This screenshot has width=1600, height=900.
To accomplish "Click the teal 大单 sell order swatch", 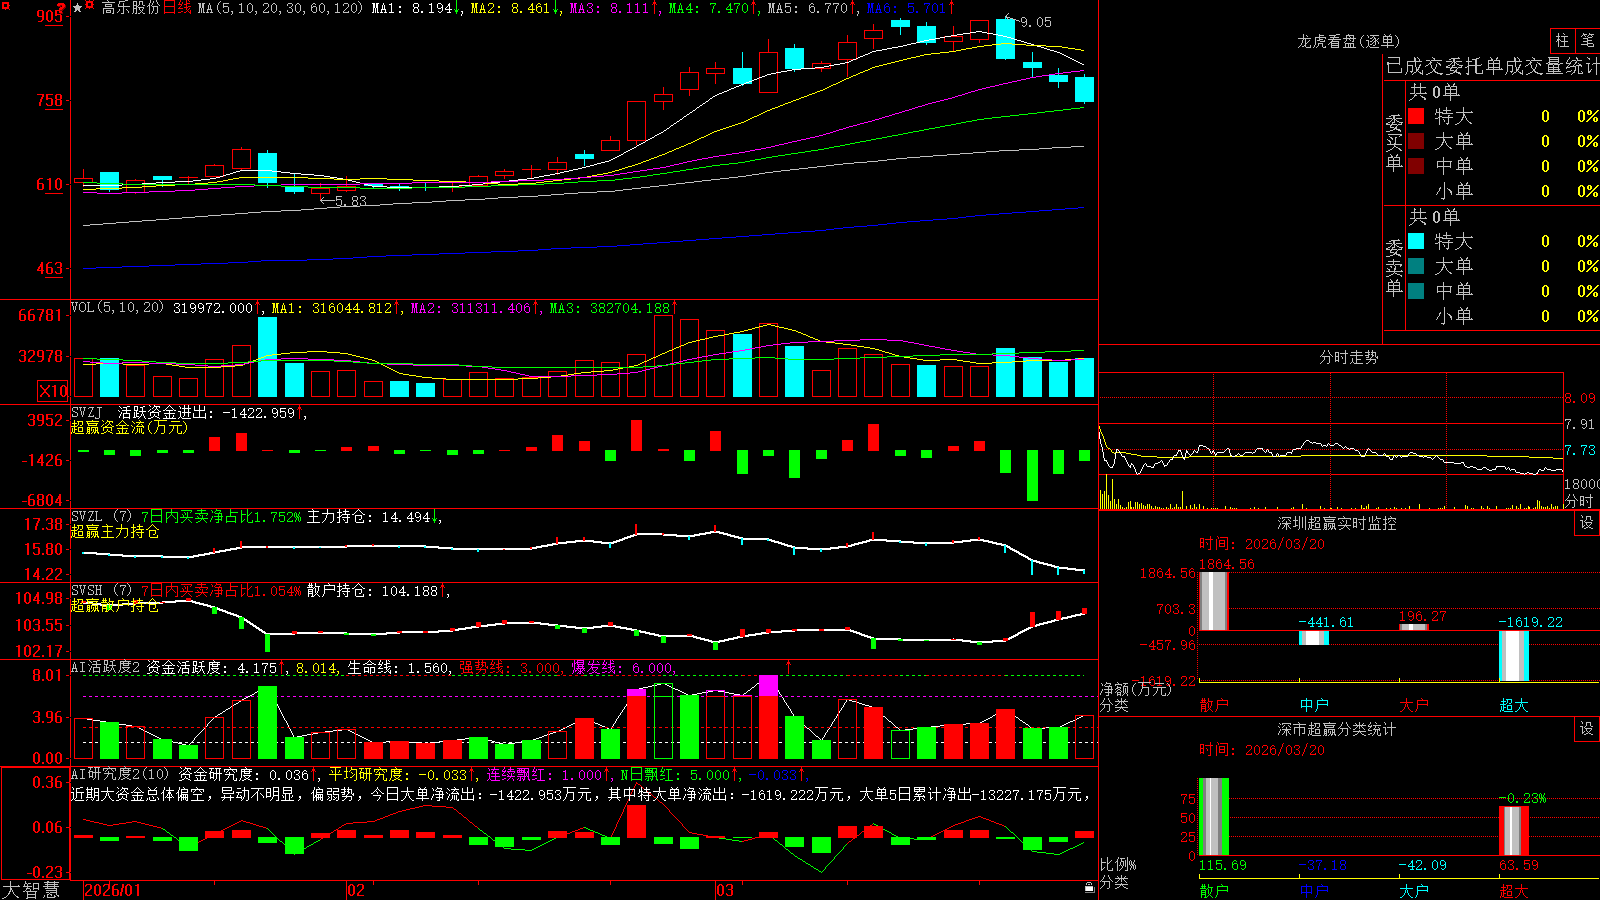I will click(1416, 266).
